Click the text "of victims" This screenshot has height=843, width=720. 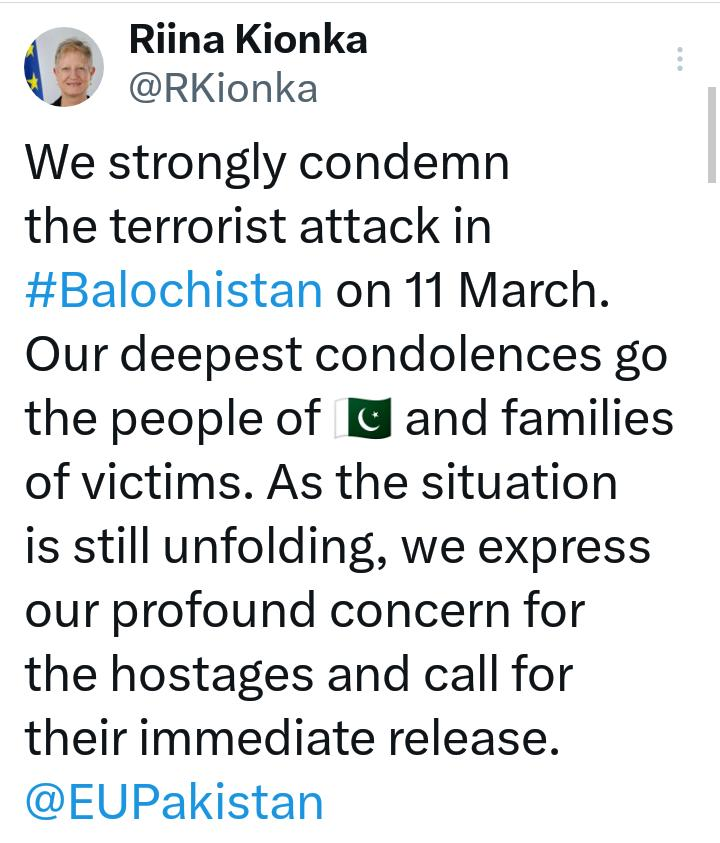[124, 484]
